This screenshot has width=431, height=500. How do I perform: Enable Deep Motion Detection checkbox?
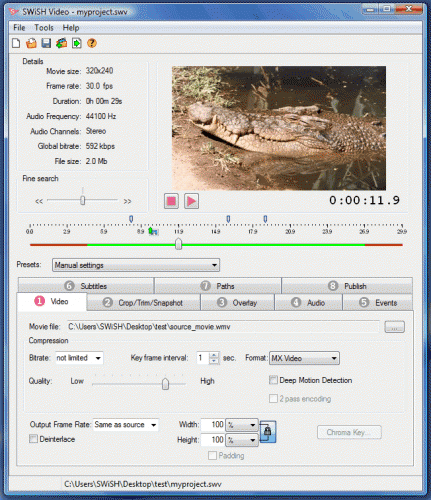pos(273,380)
